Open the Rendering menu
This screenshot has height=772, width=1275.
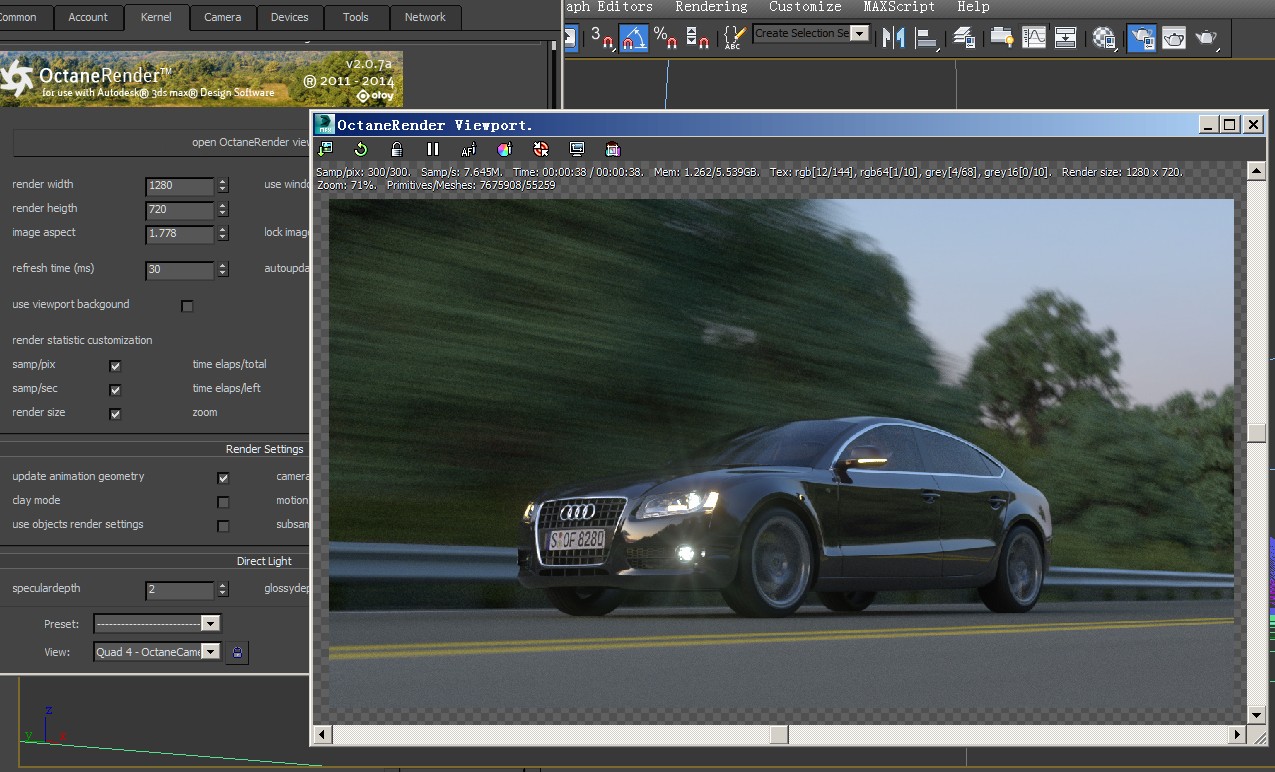(711, 7)
